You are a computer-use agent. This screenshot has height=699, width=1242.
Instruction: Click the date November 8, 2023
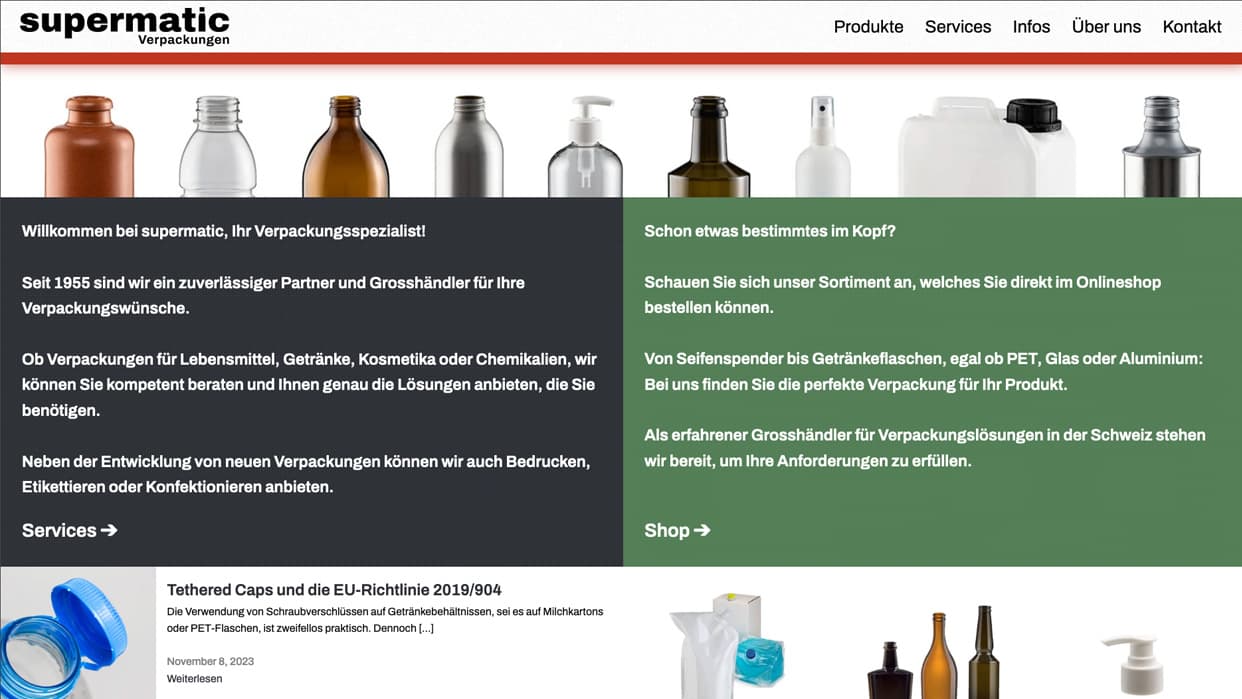pos(210,661)
